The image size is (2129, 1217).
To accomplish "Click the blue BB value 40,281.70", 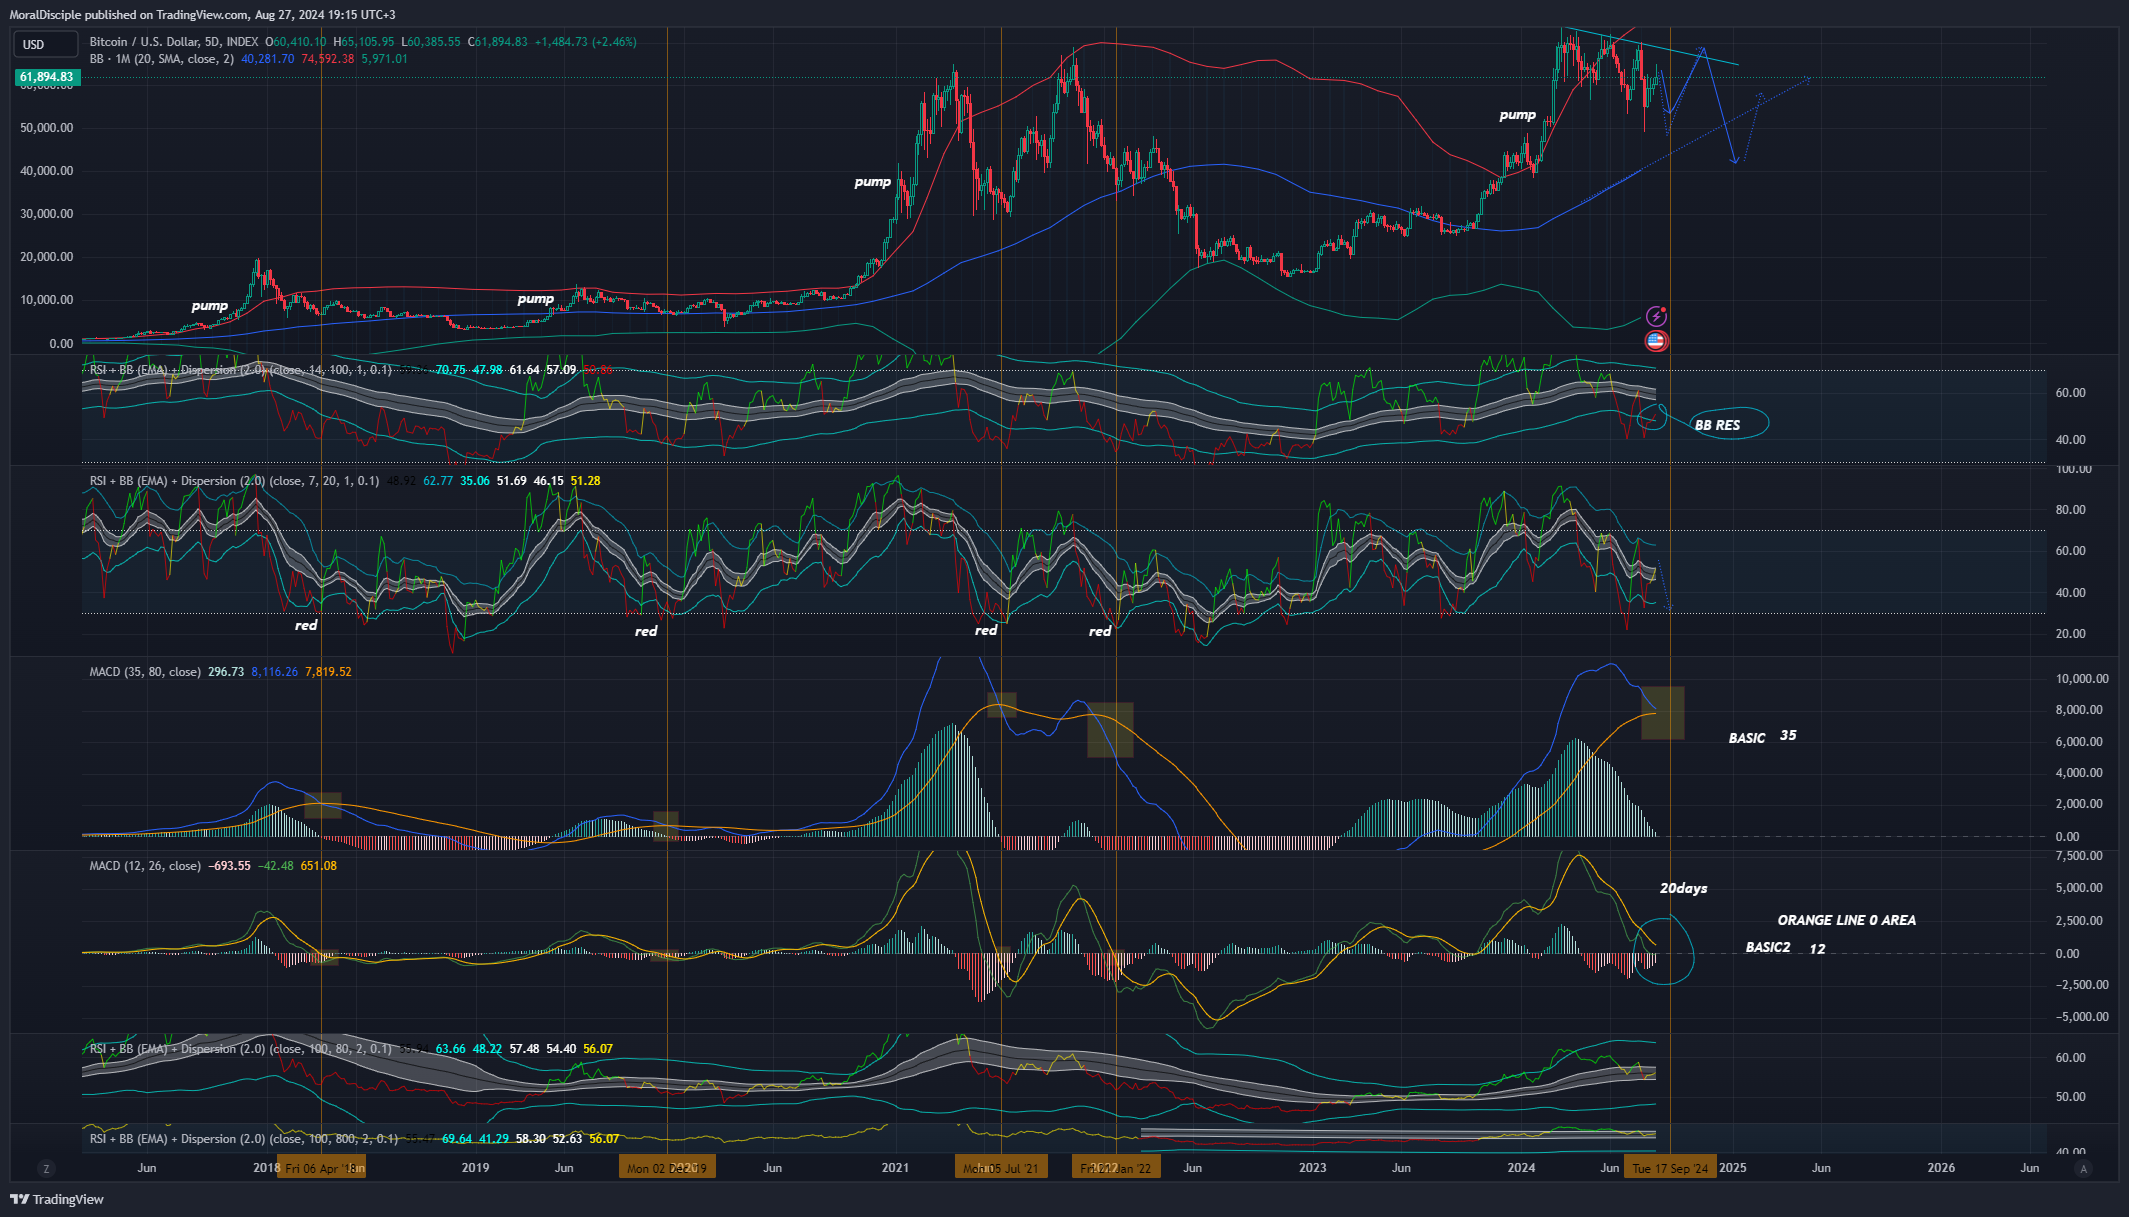I will tap(268, 59).
